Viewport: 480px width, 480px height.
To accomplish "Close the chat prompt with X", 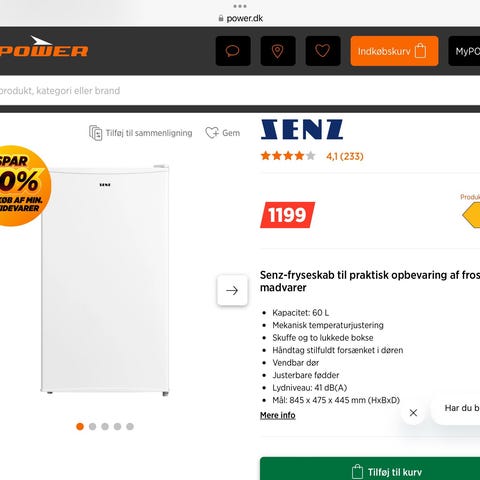I will (413, 413).
